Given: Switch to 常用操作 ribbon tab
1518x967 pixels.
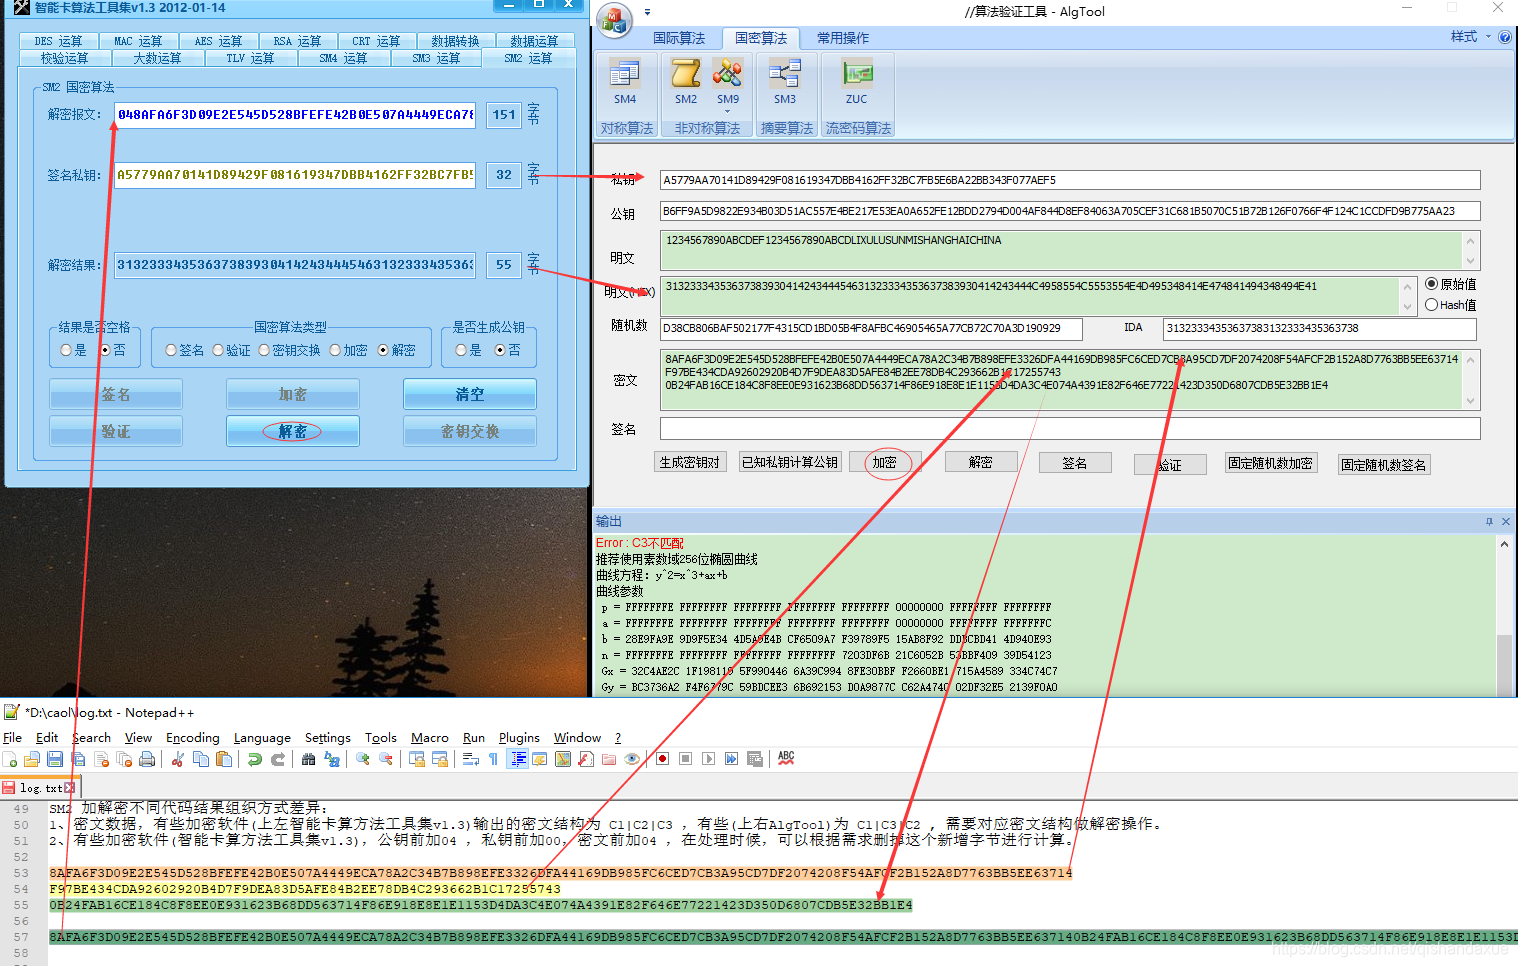Looking at the screenshot, I should (x=843, y=38).
